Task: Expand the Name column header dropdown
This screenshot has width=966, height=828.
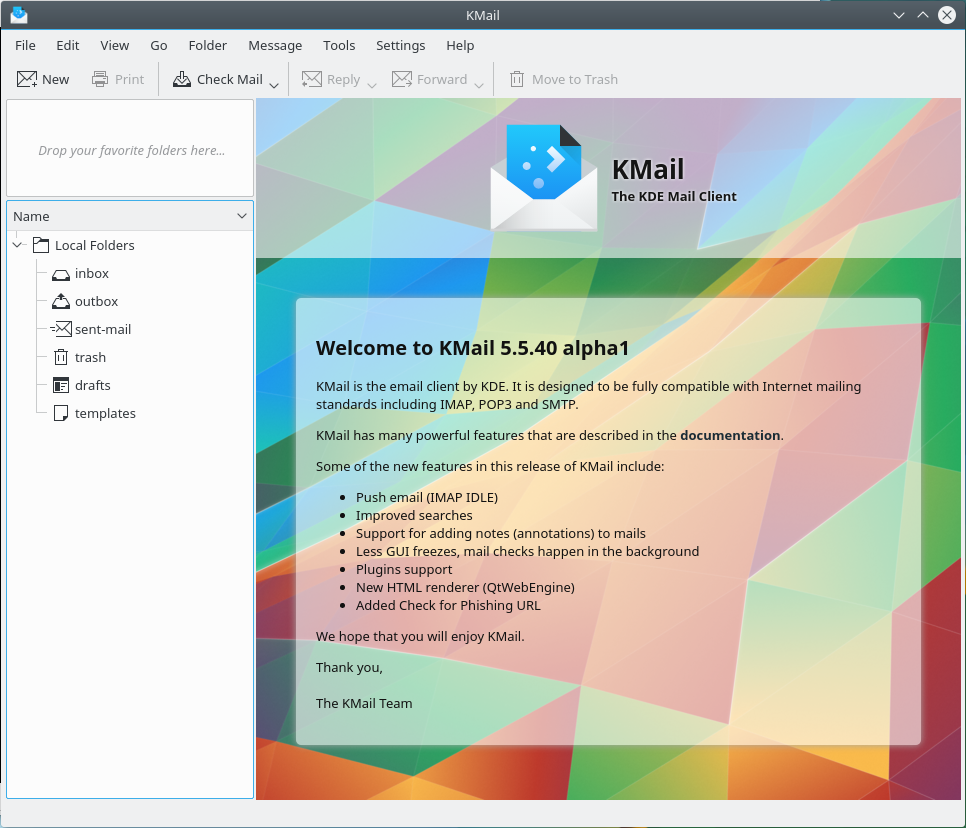Action: tap(241, 216)
